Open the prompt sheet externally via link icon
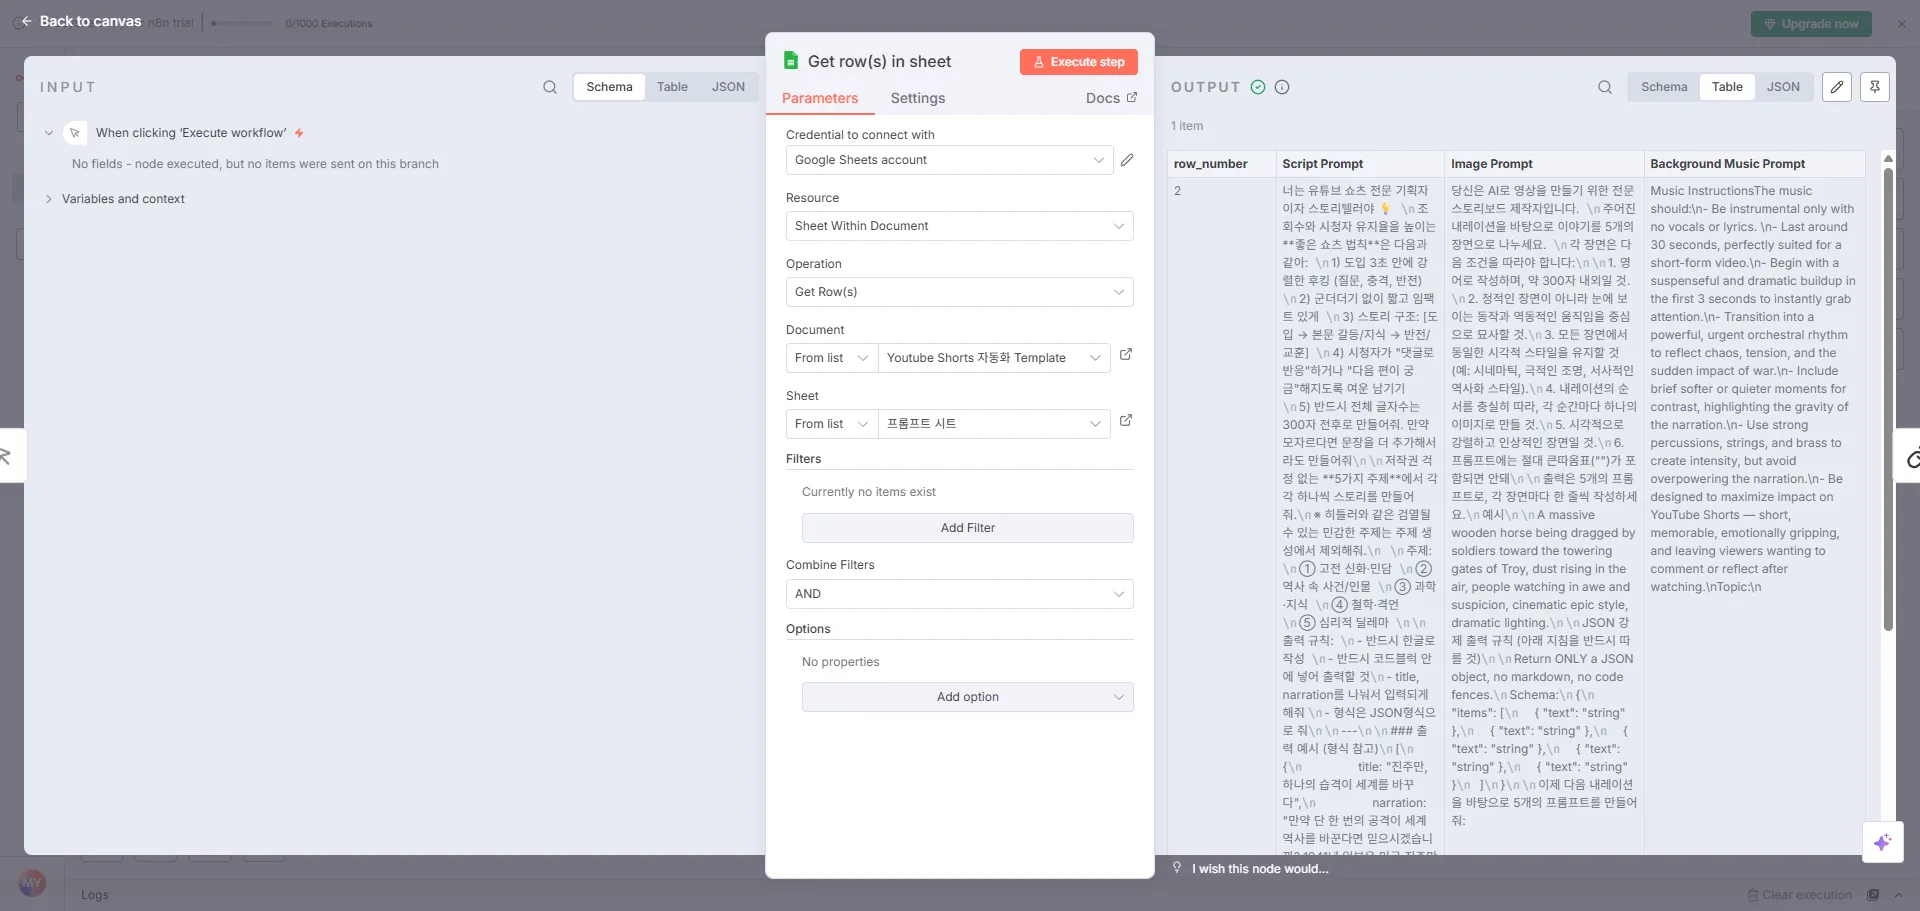The image size is (1920, 911). (1127, 421)
